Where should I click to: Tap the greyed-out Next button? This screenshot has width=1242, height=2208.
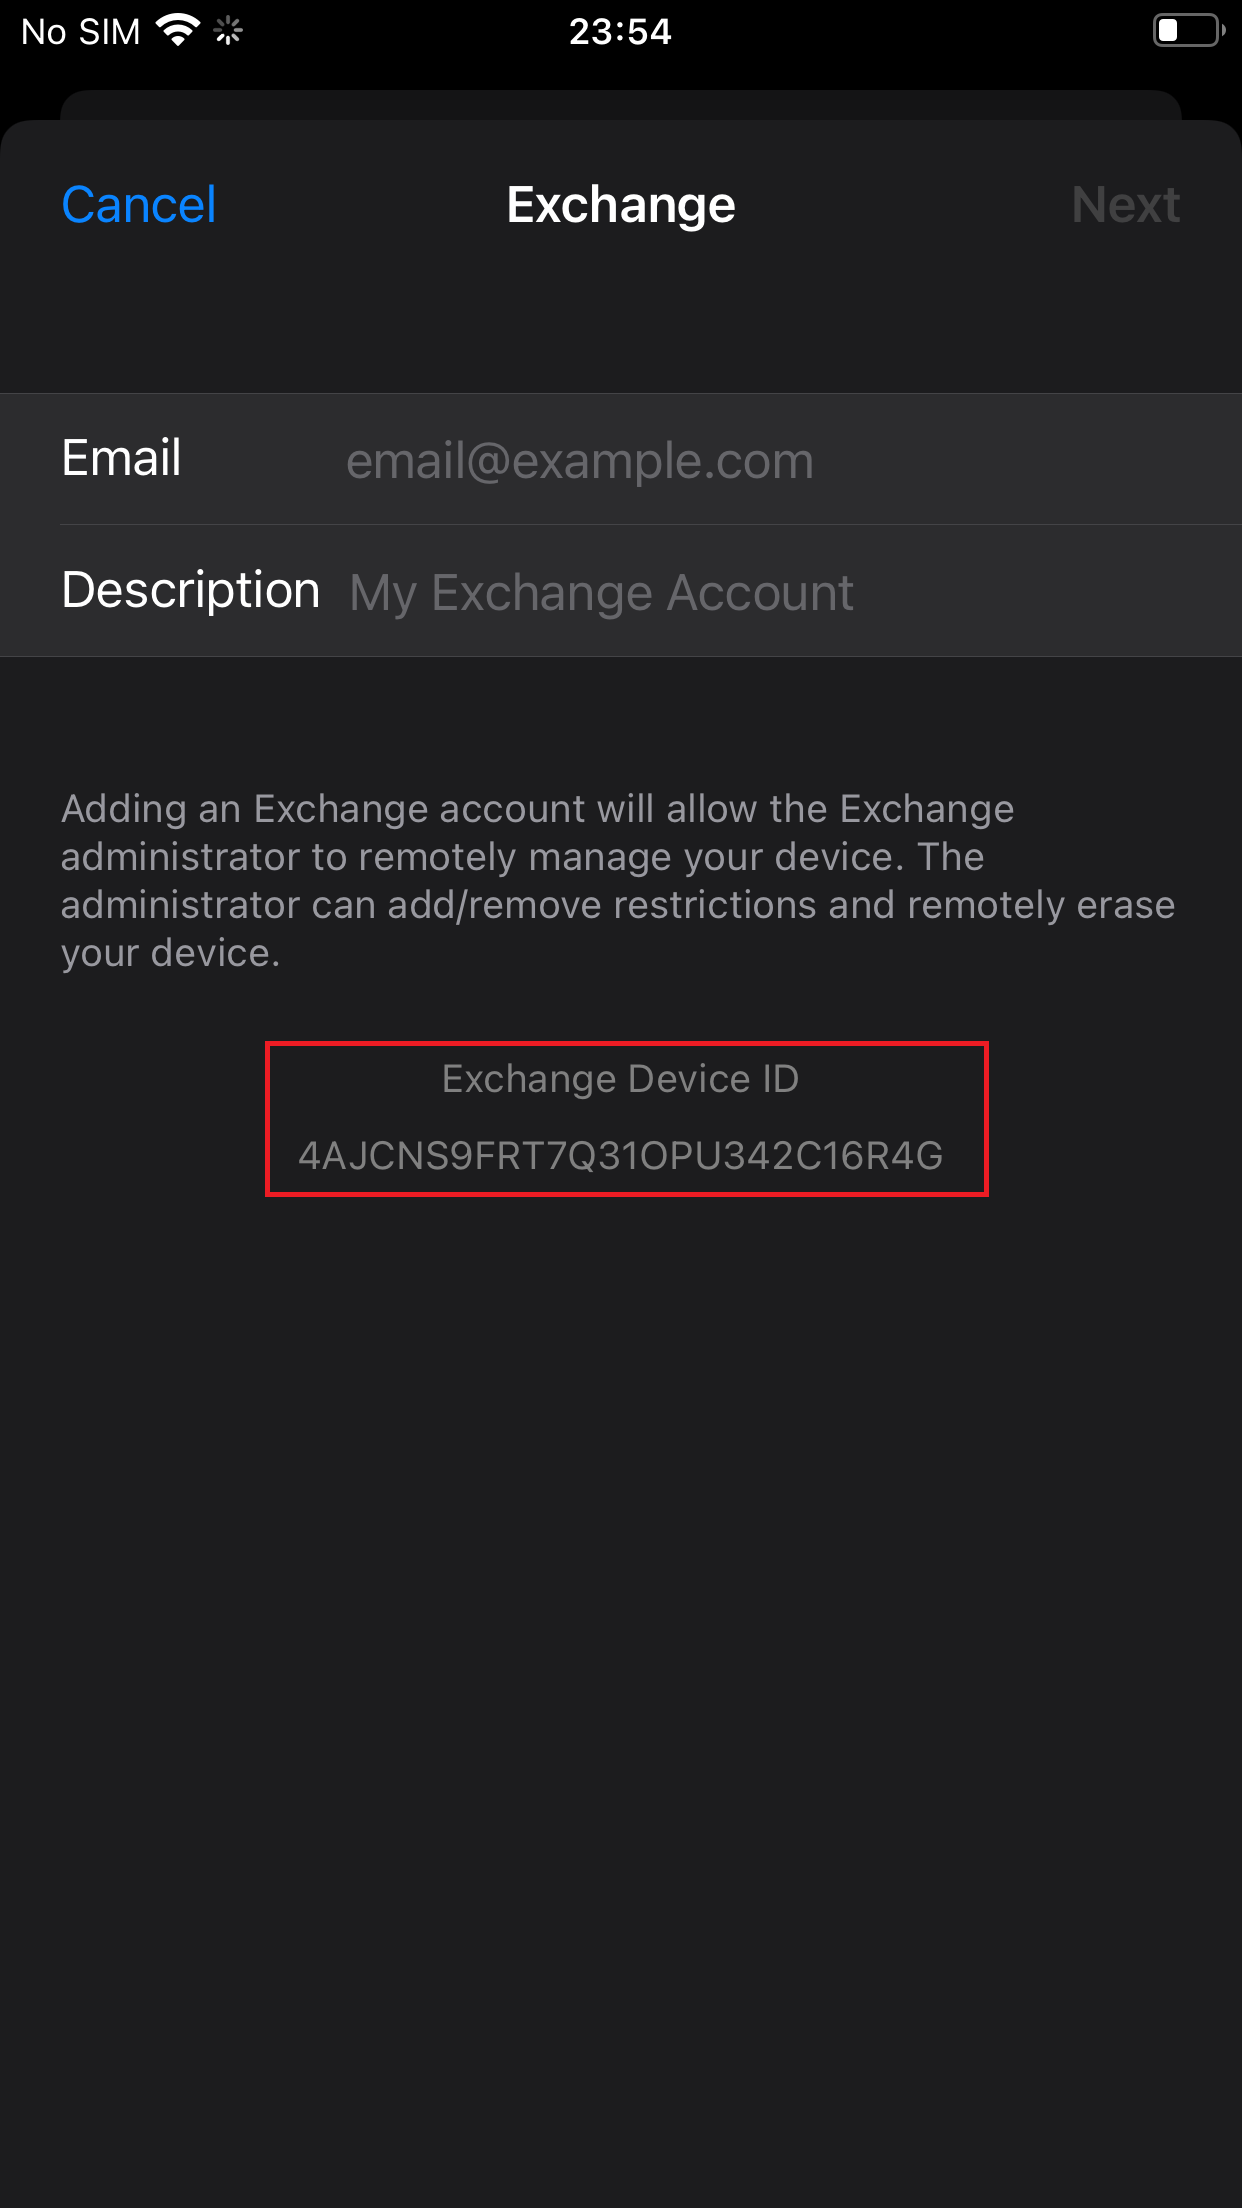pos(1125,205)
